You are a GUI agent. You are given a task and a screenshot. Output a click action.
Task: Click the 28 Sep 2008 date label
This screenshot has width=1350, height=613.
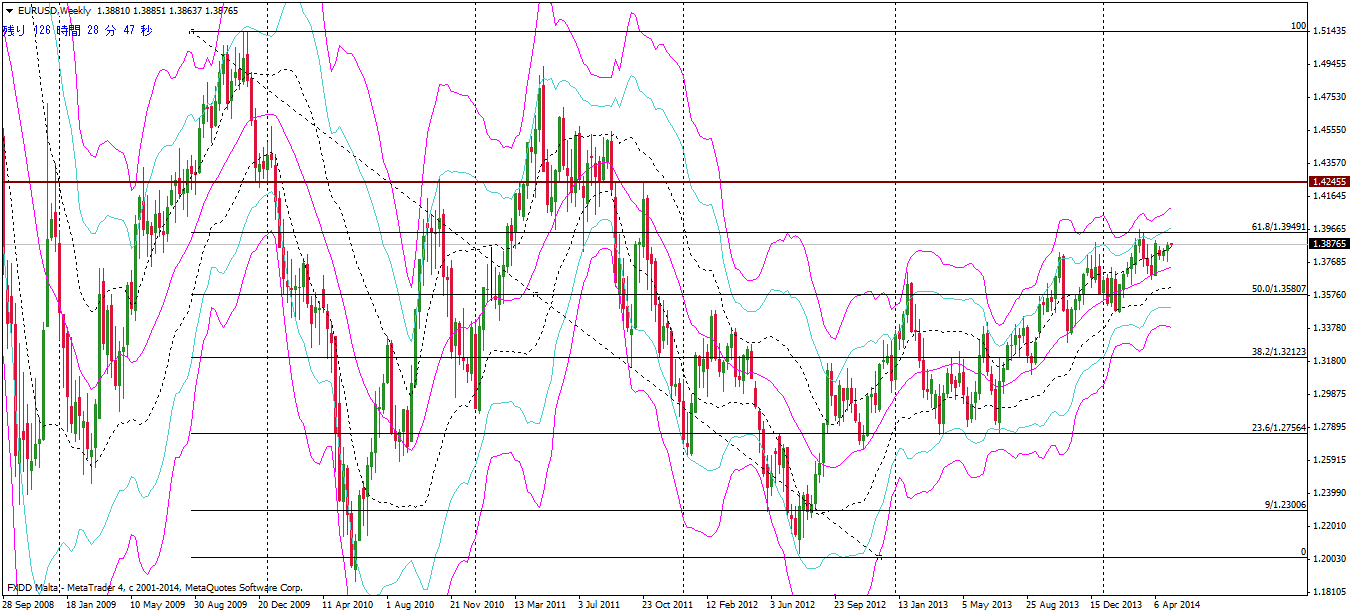[28, 605]
